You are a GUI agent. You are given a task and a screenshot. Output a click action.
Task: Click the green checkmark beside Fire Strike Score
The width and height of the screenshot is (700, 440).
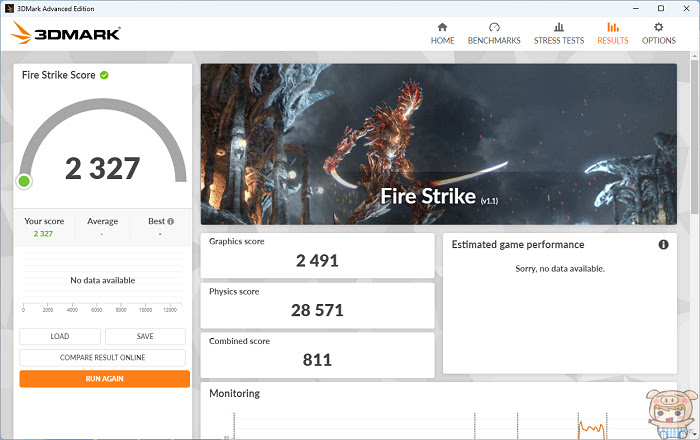click(x=104, y=75)
